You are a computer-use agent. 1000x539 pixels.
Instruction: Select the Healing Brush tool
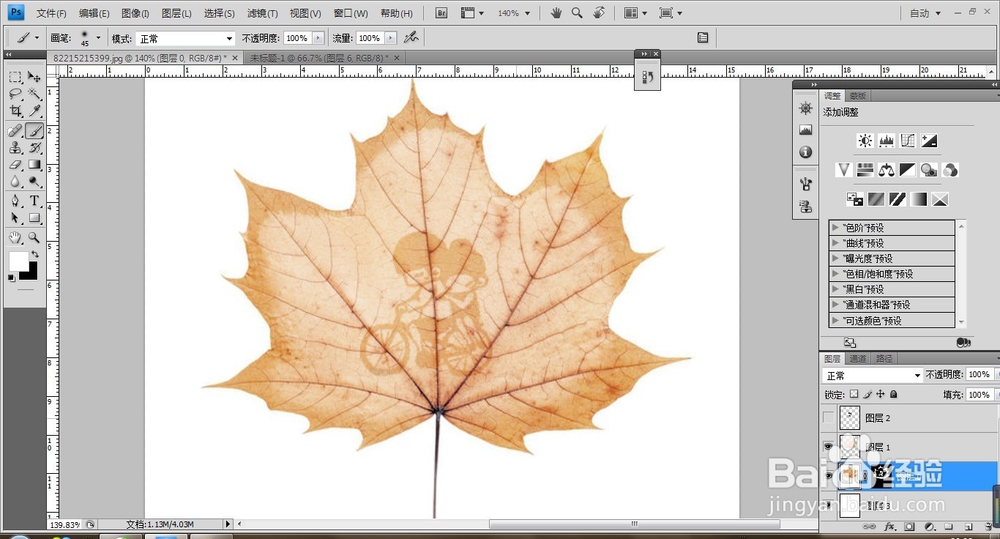click(15, 131)
